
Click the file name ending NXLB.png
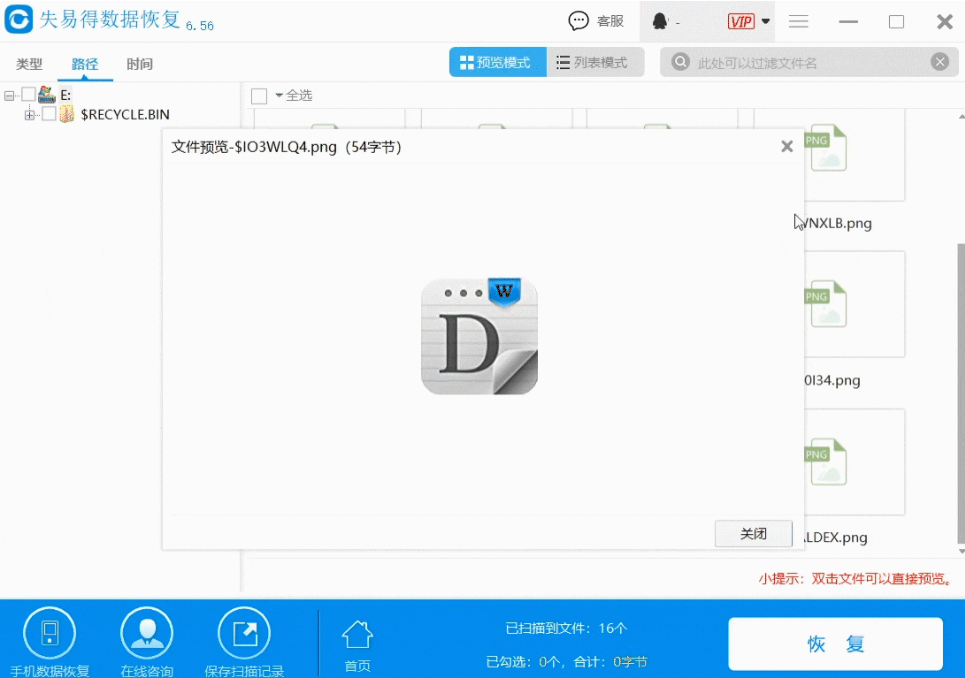click(x=838, y=223)
